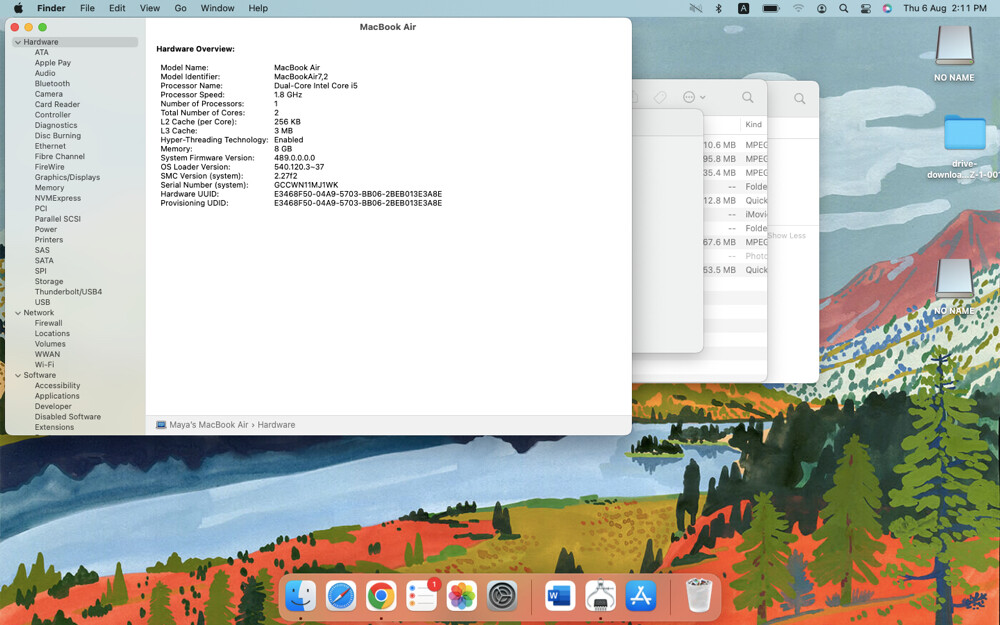1000x625 pixels.
Task: Click Maya's MacBook Air in path bar
Action: coord(209,425)
